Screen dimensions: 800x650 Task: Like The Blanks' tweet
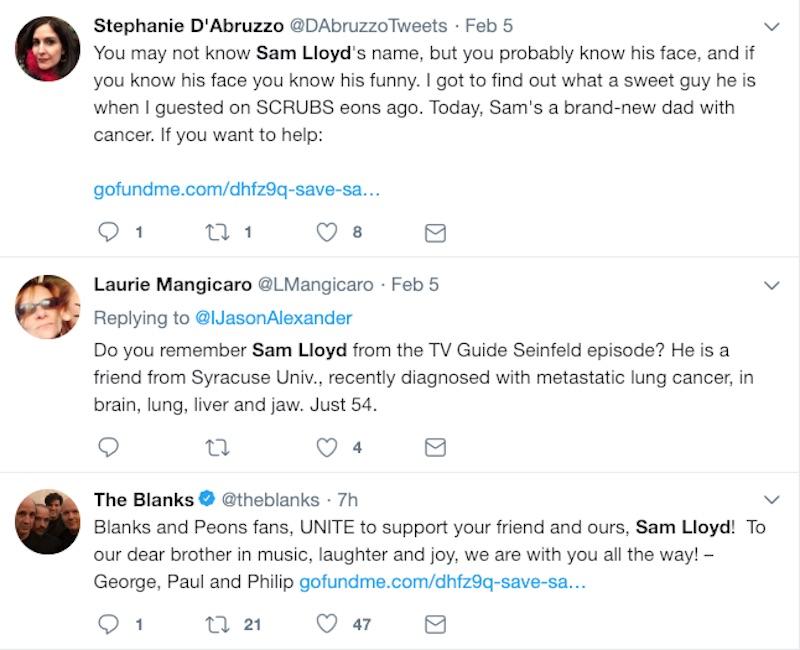click(x=326, y=624)
